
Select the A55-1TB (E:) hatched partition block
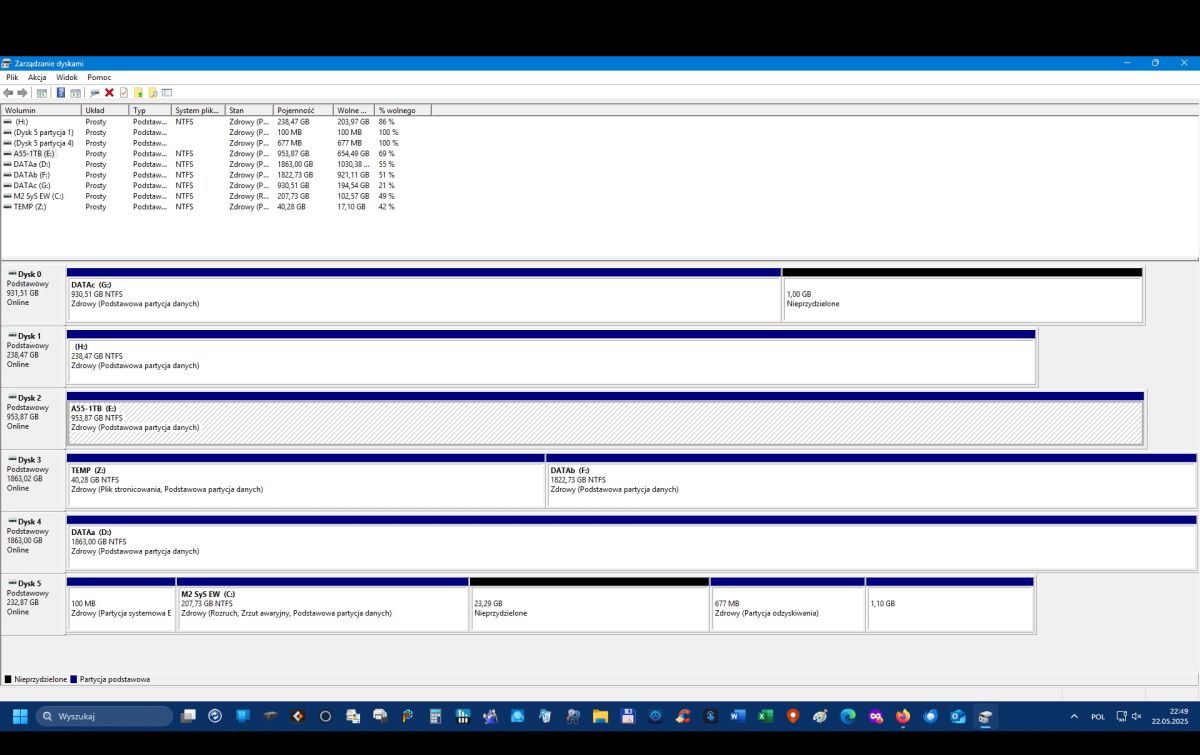pyautogui.click(x=605, y=419)
